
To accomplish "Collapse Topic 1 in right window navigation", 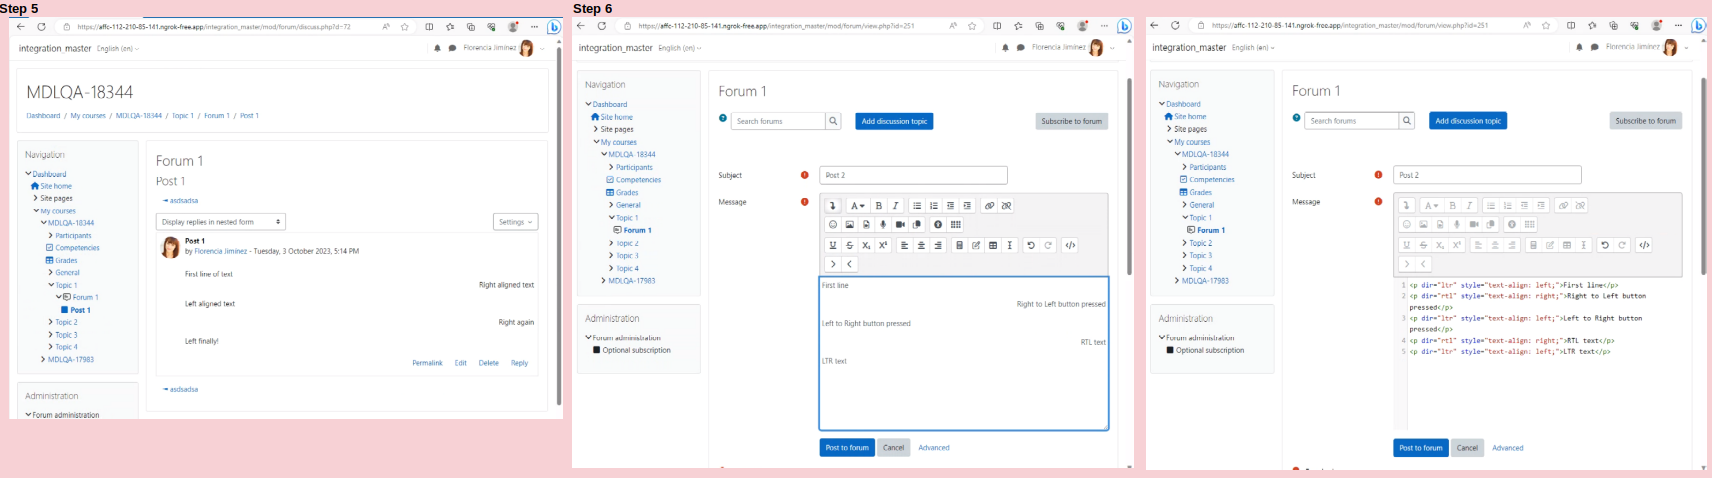I will click(x=1185, y=218).
